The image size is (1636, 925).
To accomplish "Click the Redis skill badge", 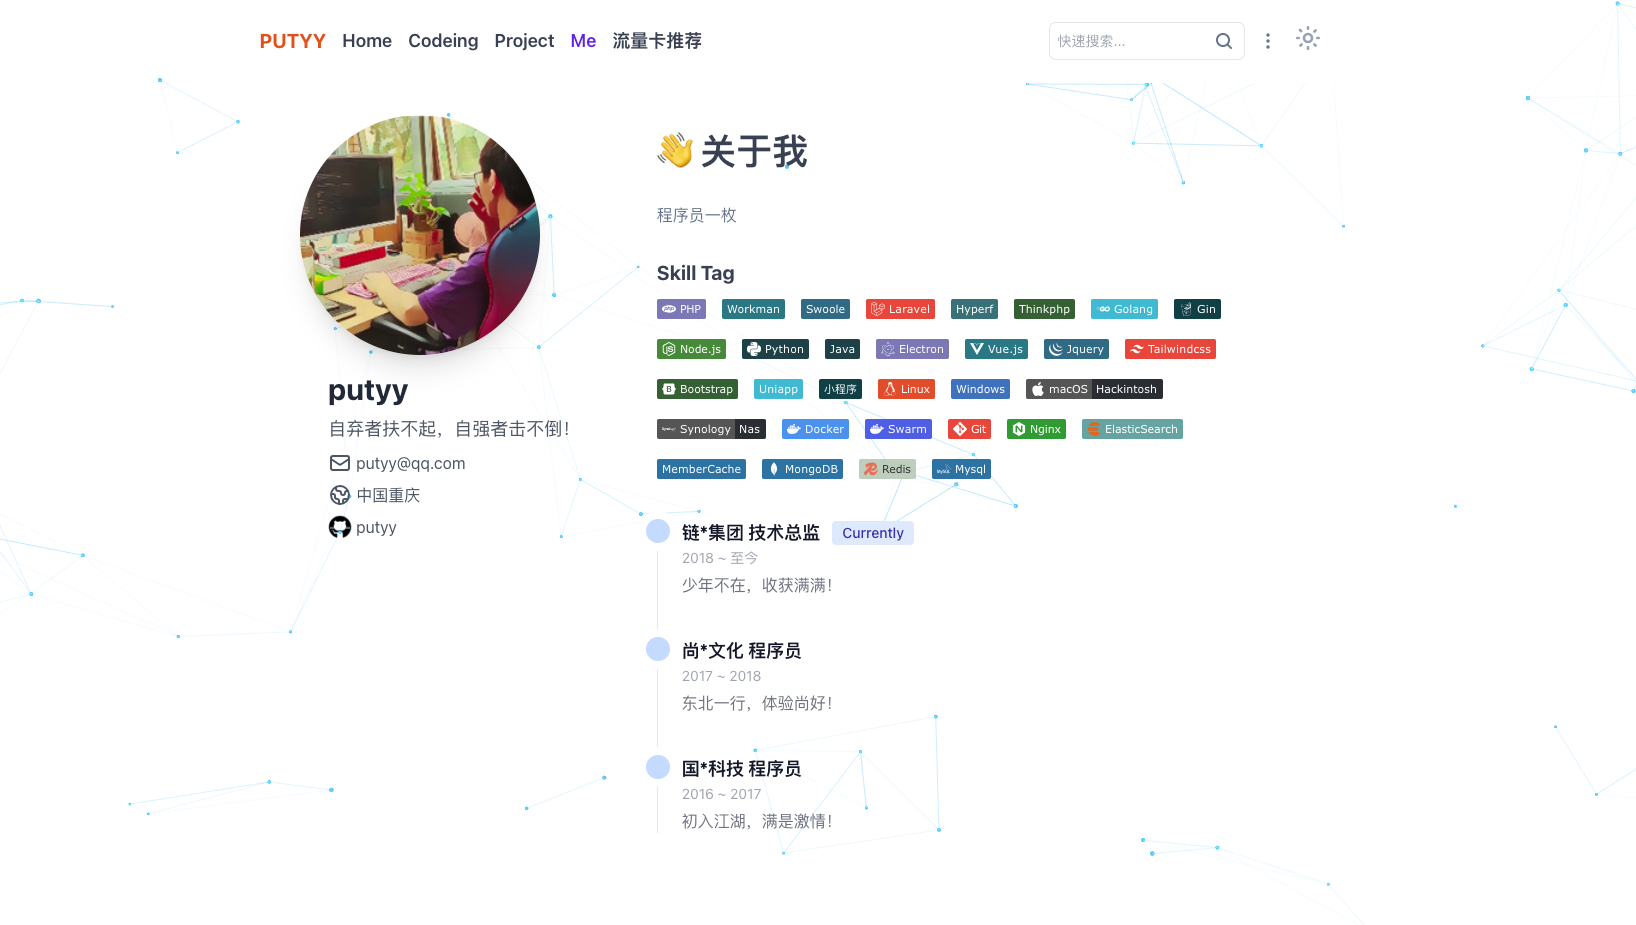I will click(x=887, y=469).
